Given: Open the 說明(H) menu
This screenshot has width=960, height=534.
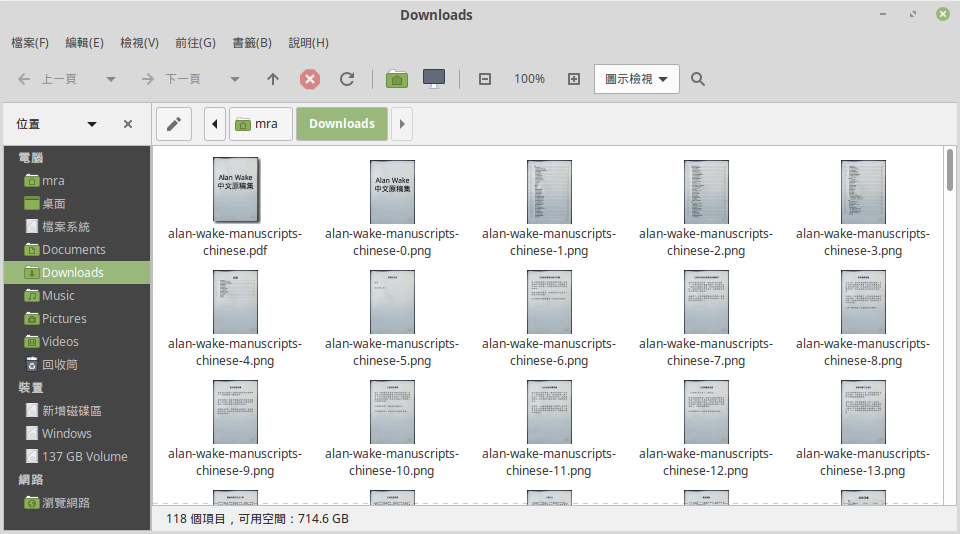Looking at the screenshot, I should 309,43.
